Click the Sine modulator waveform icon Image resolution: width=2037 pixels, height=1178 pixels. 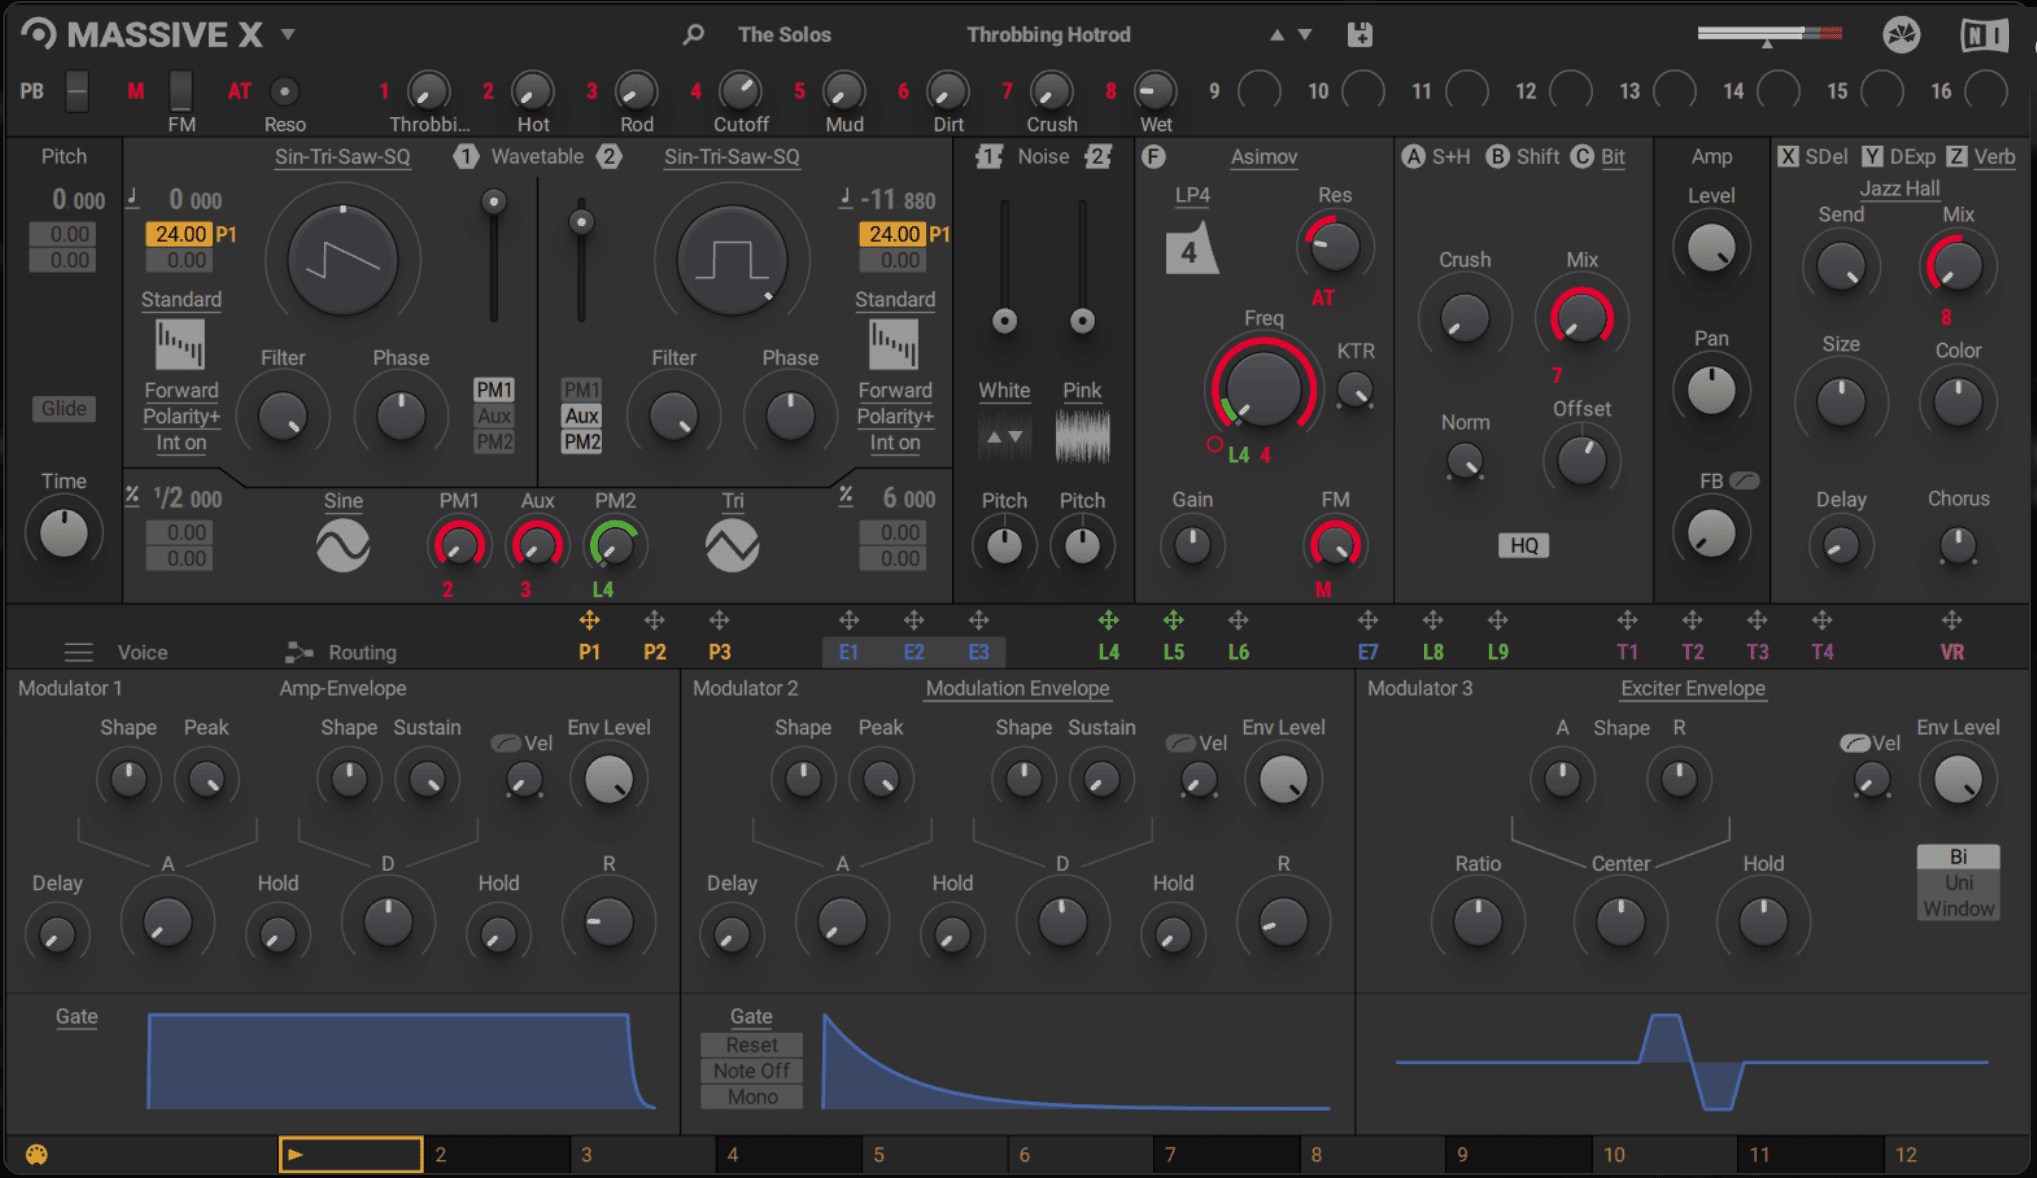click(x=343, y=546)
